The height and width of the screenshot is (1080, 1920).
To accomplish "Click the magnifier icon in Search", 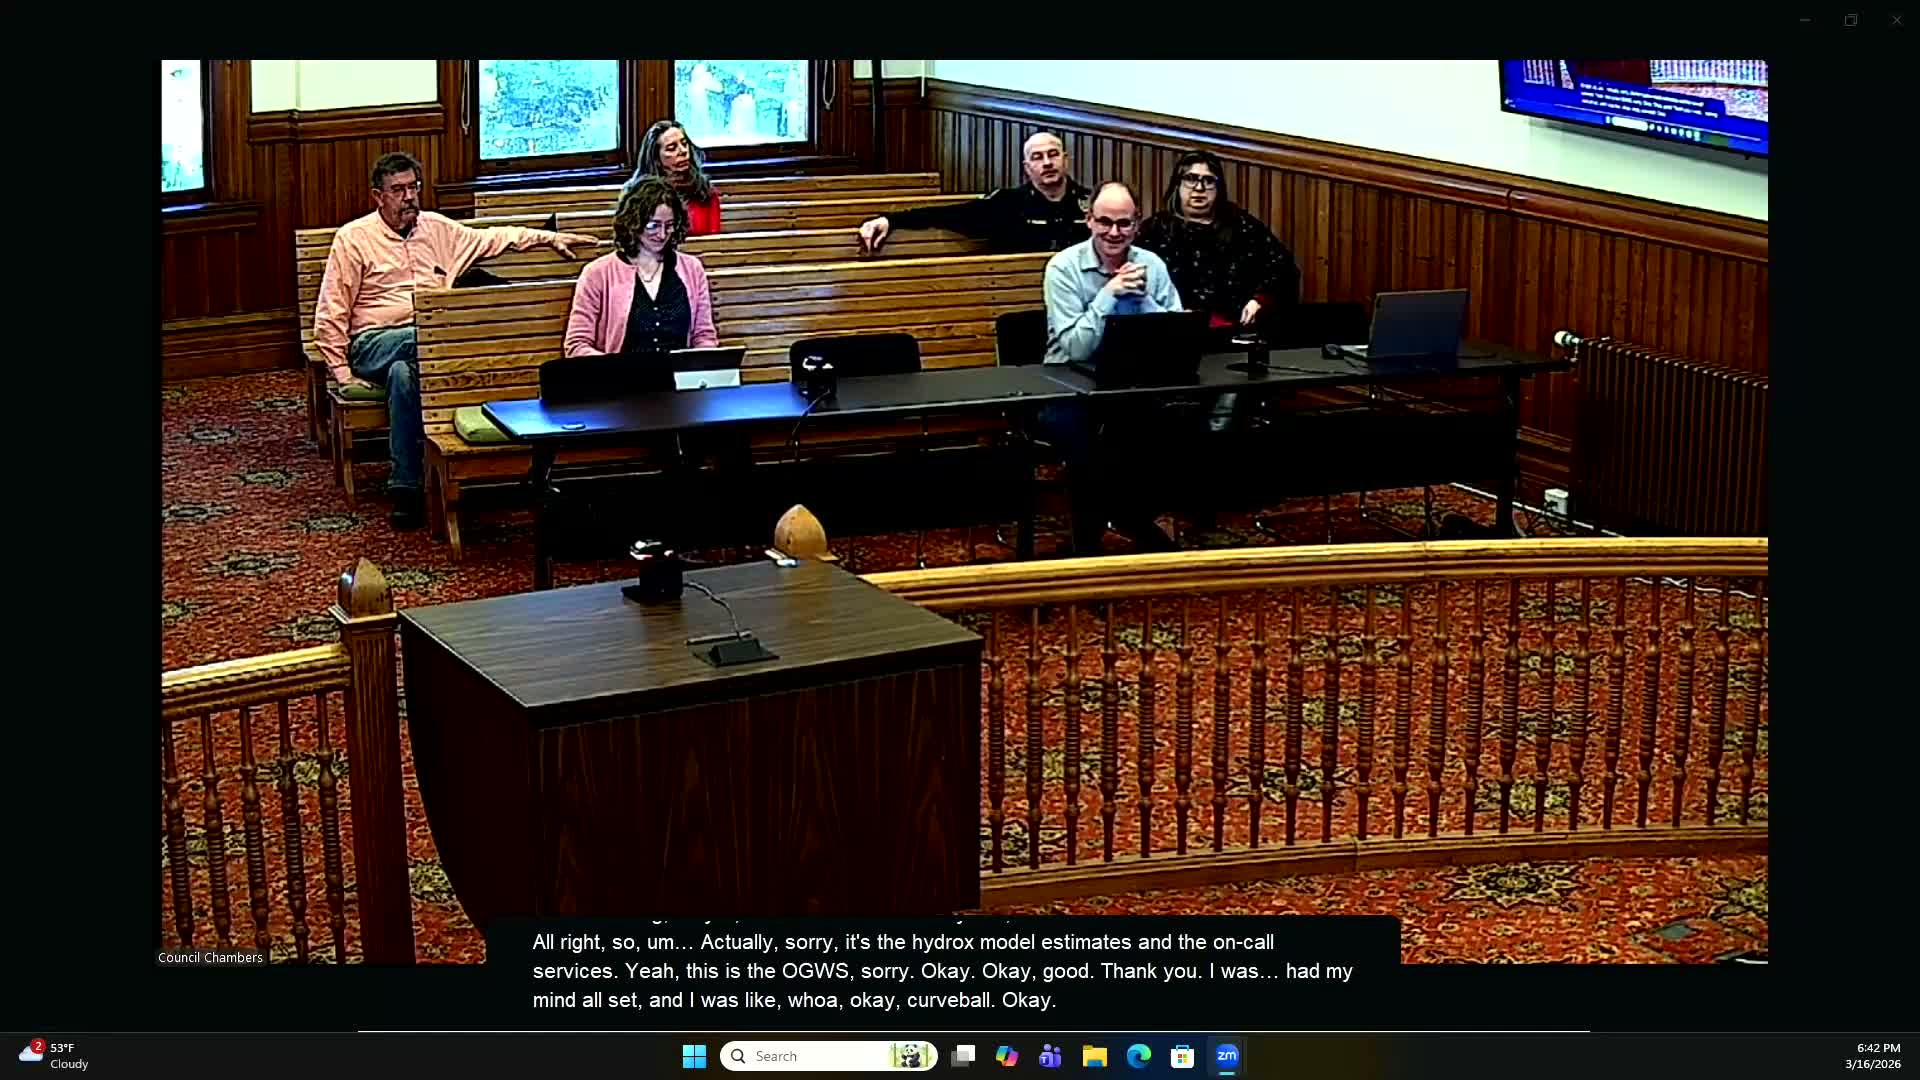I will [x=738, y=1056].
